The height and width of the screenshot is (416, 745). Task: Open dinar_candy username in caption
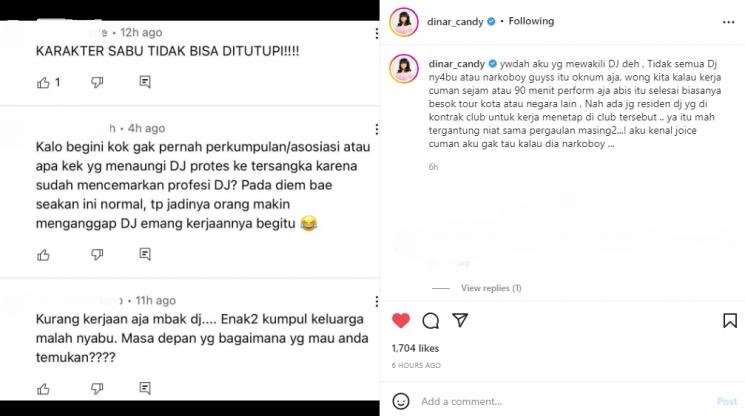457,64
